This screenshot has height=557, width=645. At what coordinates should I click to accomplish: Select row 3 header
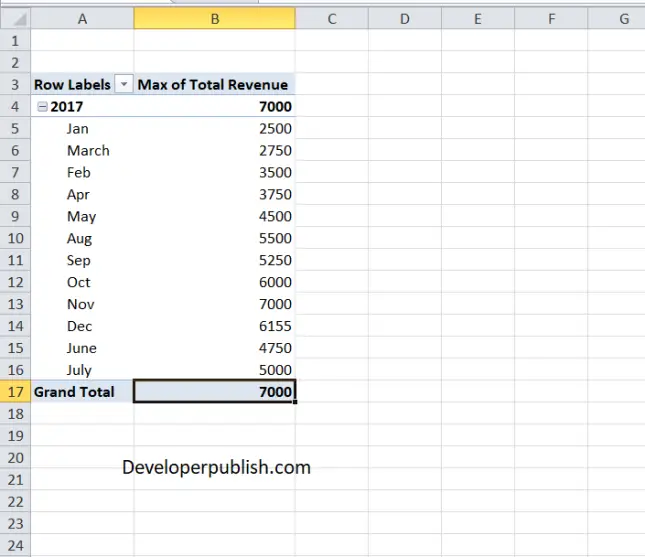tap(15, 85)
